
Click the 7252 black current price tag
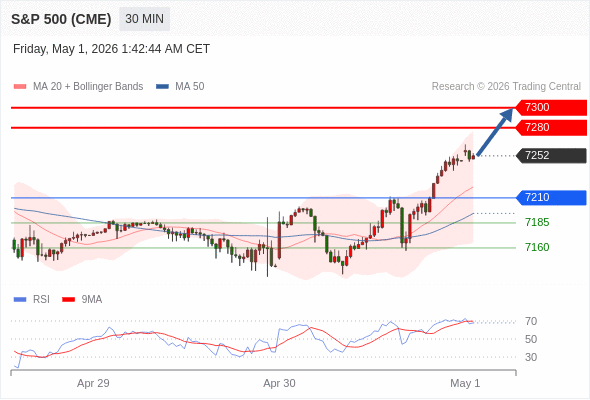(x=551, y=155)
